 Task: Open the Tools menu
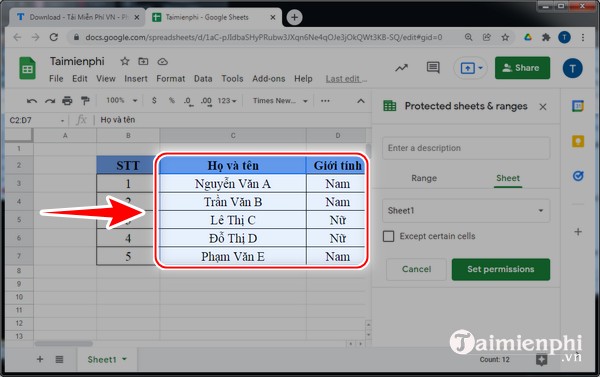232,79
